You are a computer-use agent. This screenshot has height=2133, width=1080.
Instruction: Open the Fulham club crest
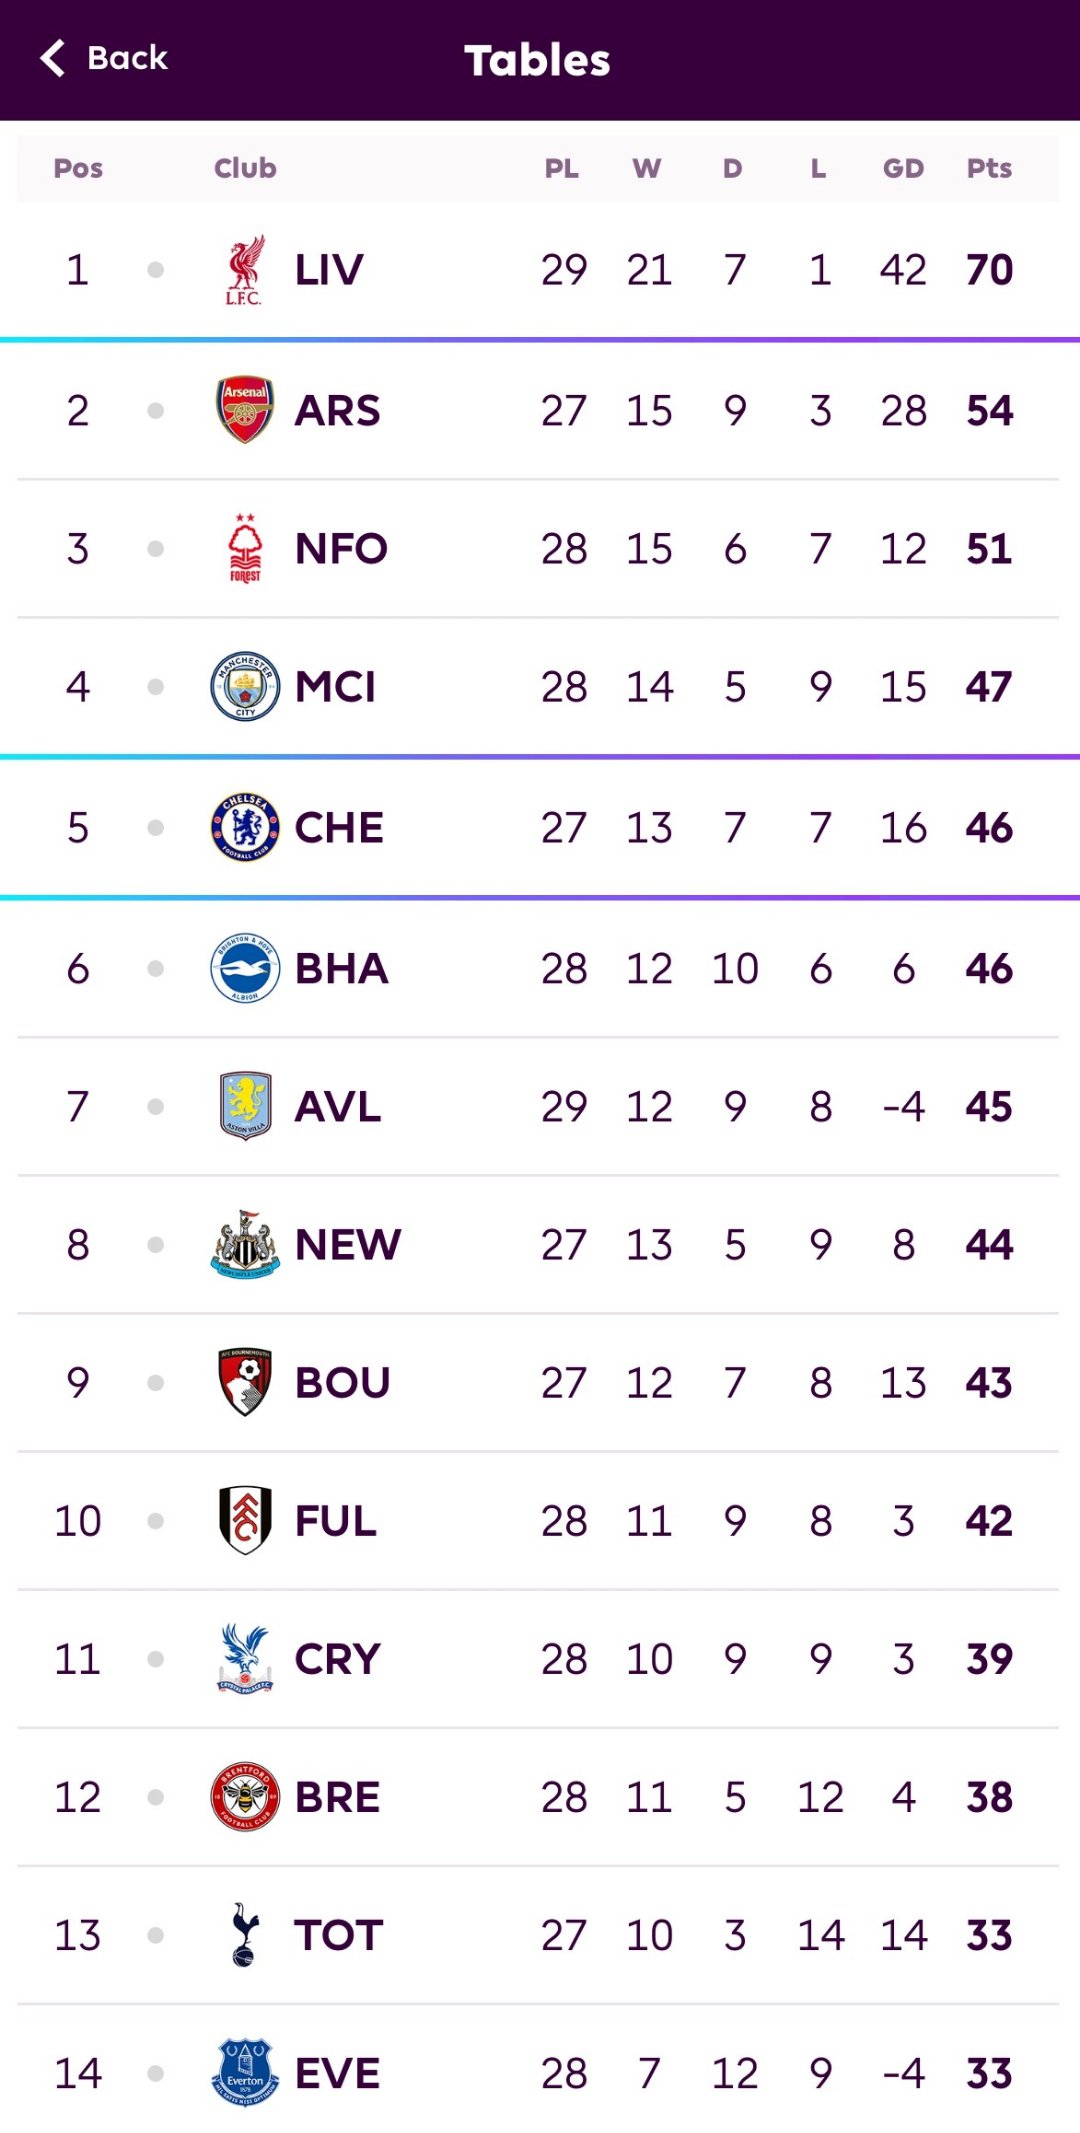pyautogui.click(x=245, y=1520)
